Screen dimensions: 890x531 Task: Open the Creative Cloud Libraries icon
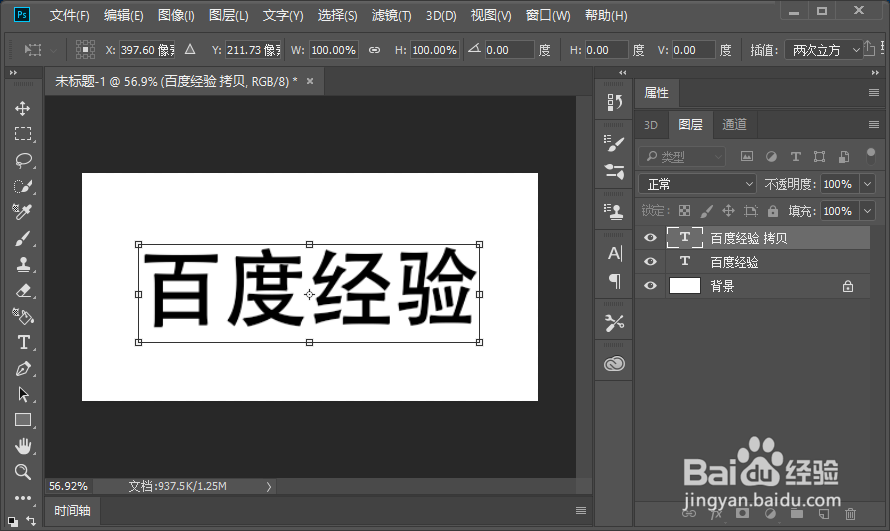pos(614,364)
